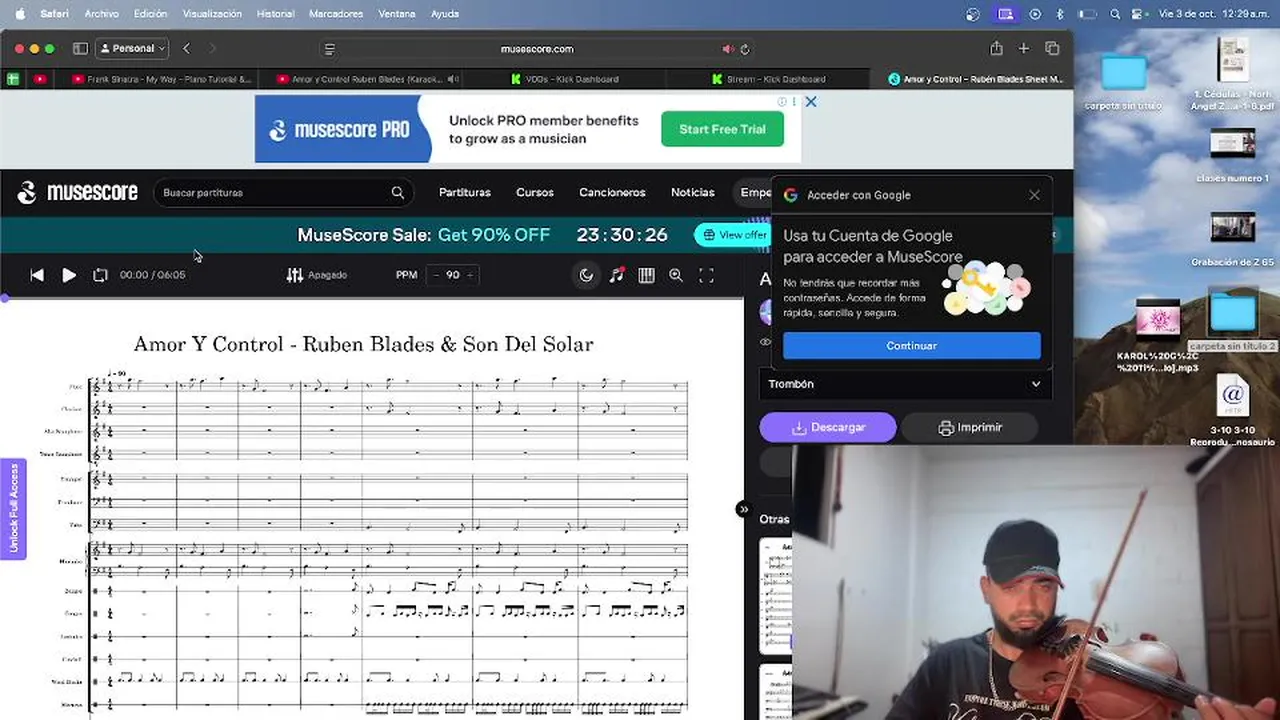This screenshot has width=1280, height=720.
Task: Click the playback progress bar start marker
Action: (x=5, y=298)
